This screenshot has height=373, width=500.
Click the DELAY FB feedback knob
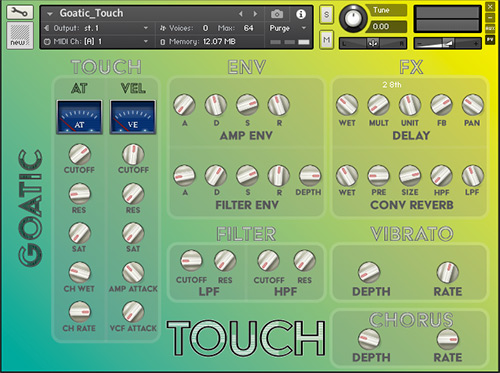(x=441, y=105)
